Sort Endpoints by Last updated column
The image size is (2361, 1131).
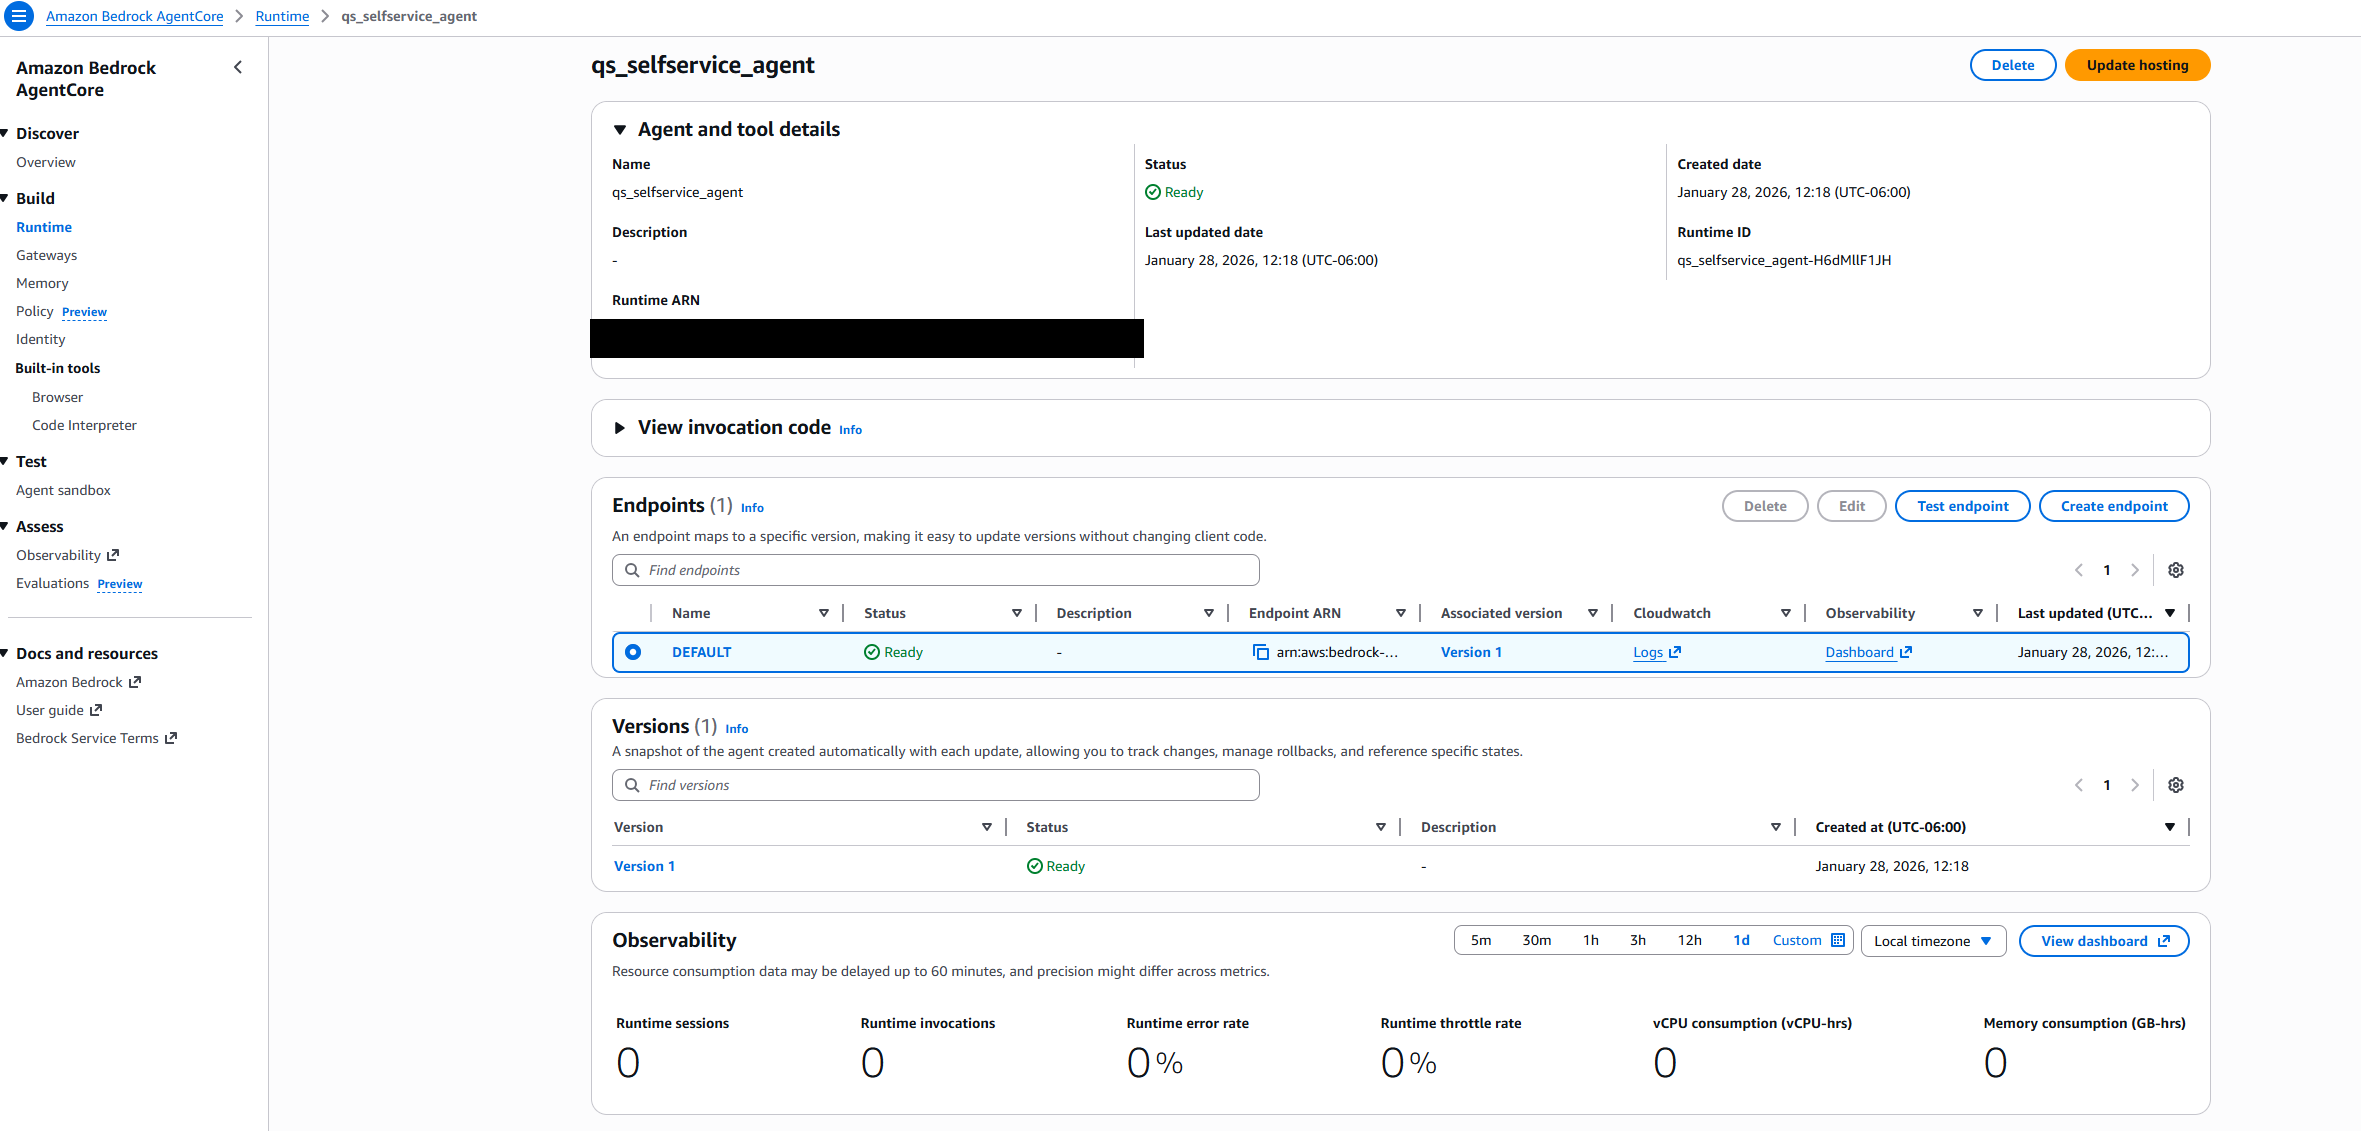click(2169, 613)
